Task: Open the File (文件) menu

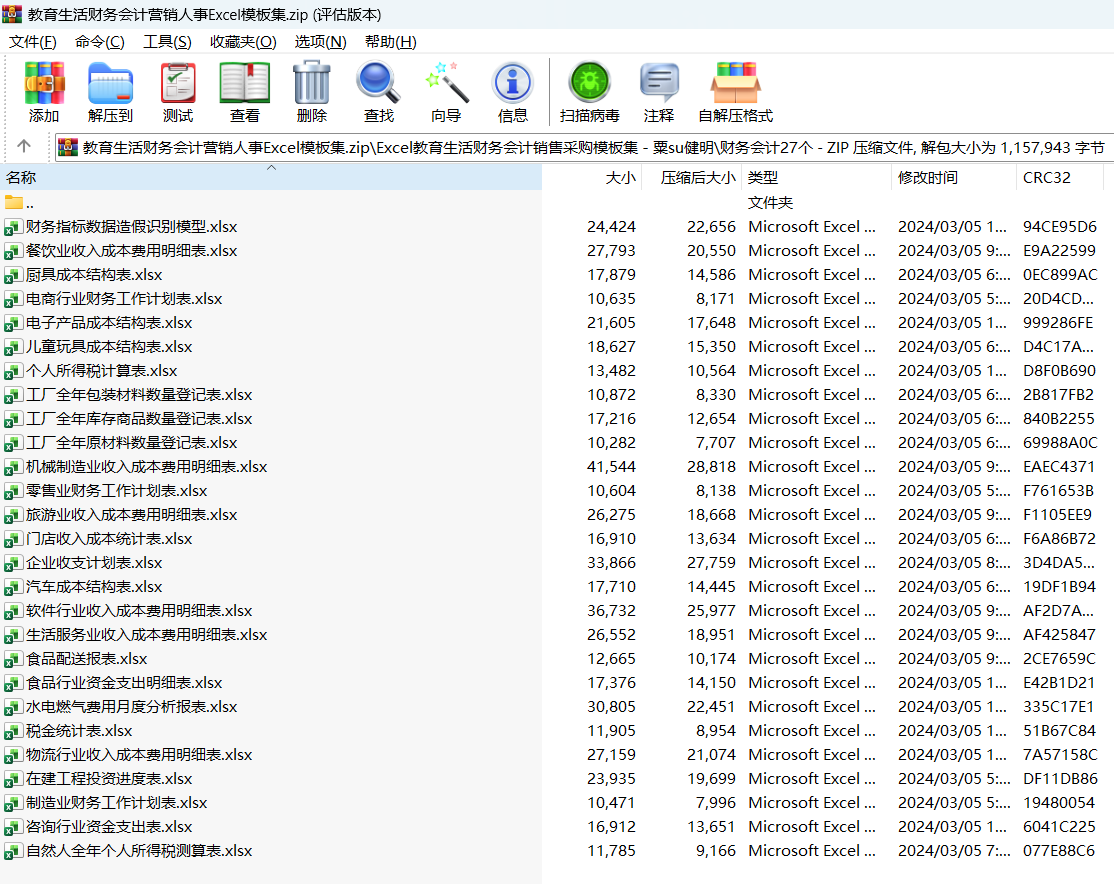Action: (x=33, y=41)
